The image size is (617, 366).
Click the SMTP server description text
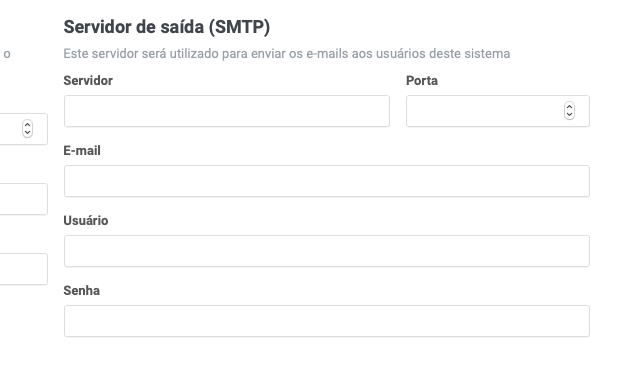286,54
